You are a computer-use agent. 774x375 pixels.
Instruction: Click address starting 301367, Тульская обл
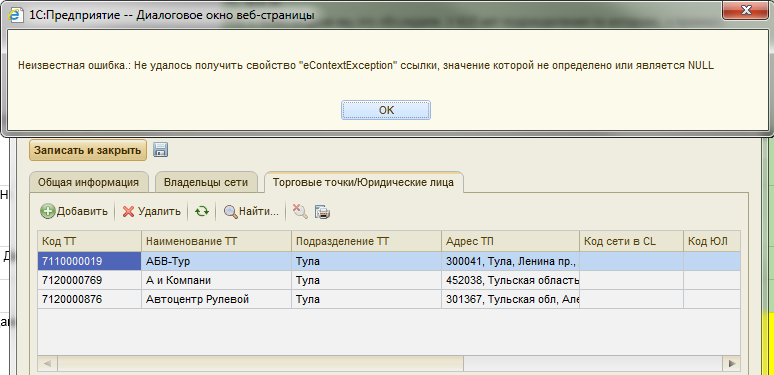click(510, 299)
